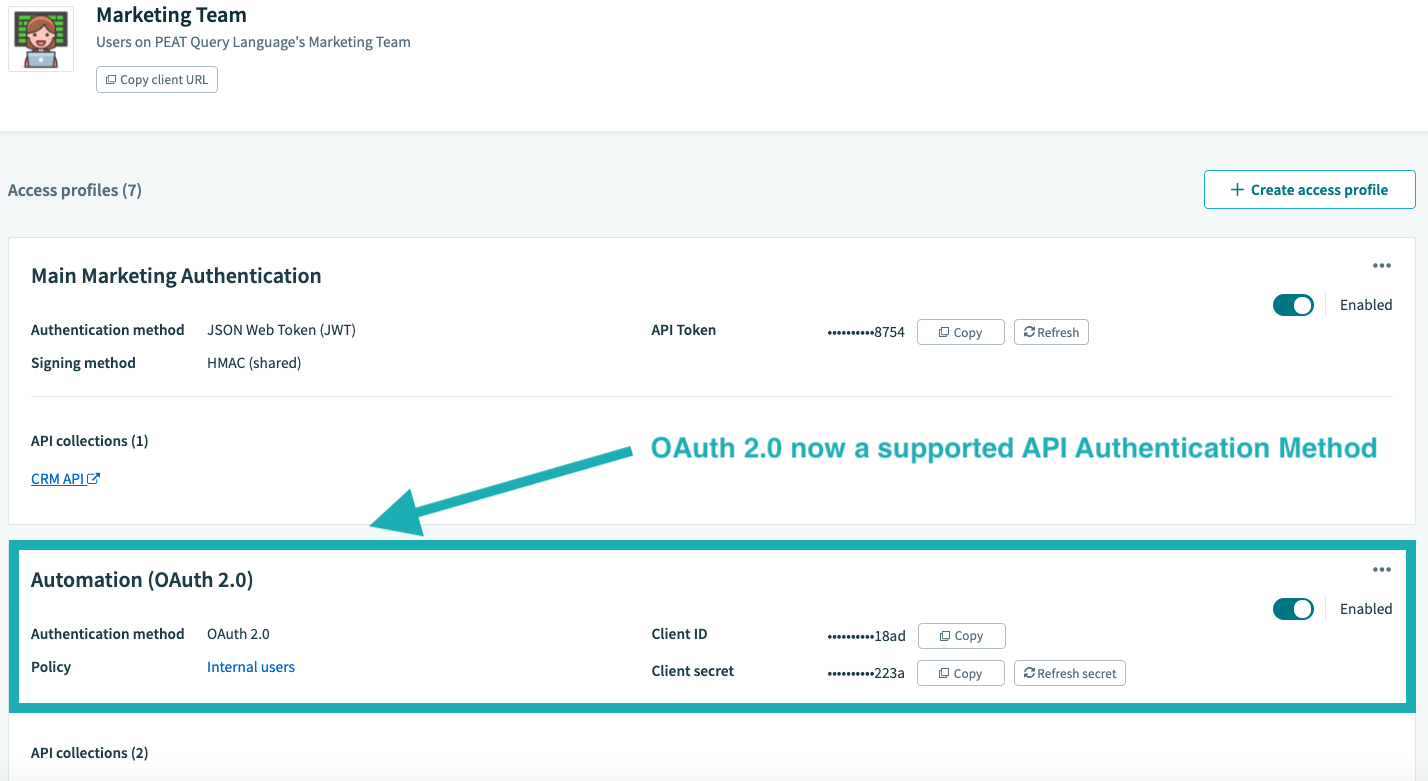Refresh the API Token
Viewport: 1428px width, 781px height.
click(1051, 332)
